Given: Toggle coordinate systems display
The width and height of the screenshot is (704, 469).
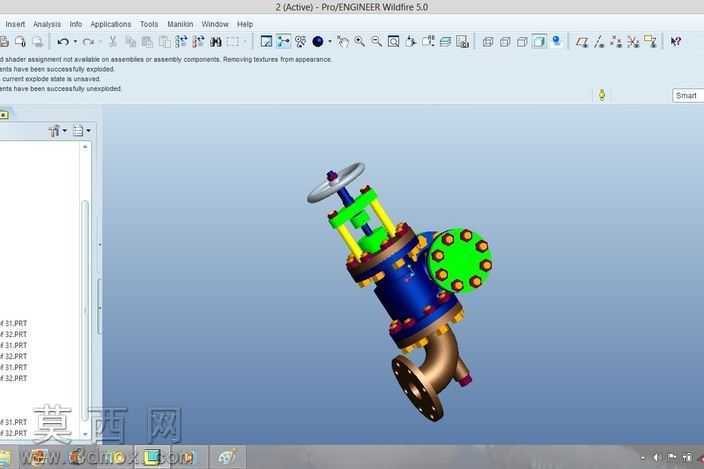Looking at the screenshot, I should click(x=633, y=42).
